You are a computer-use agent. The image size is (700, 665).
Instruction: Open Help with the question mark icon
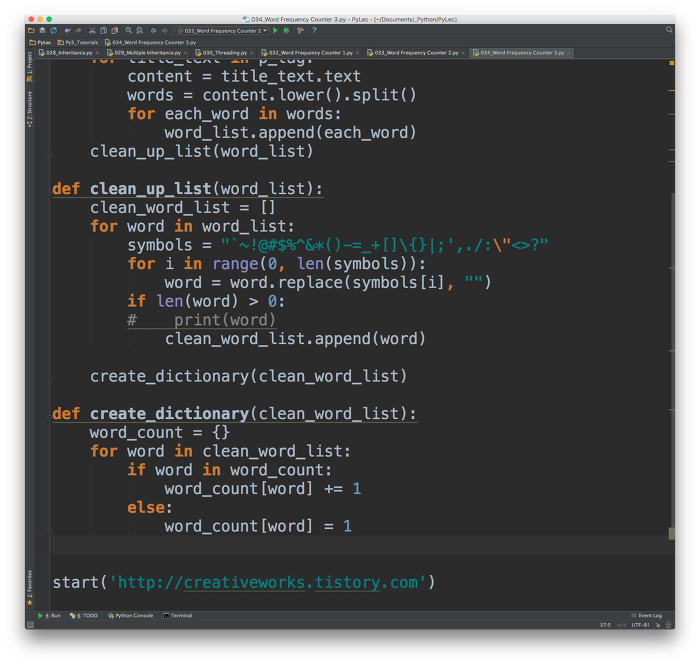(314, 30)
